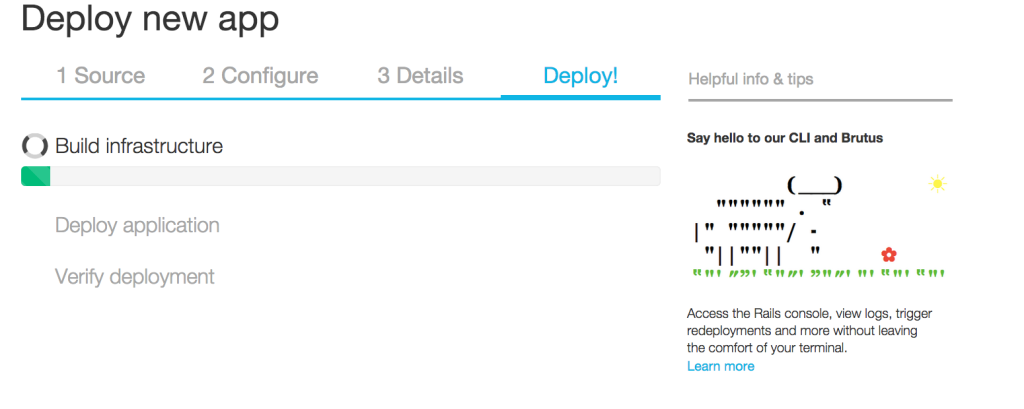
Task: Select the Deploy! tab
Action: [580, 76]
